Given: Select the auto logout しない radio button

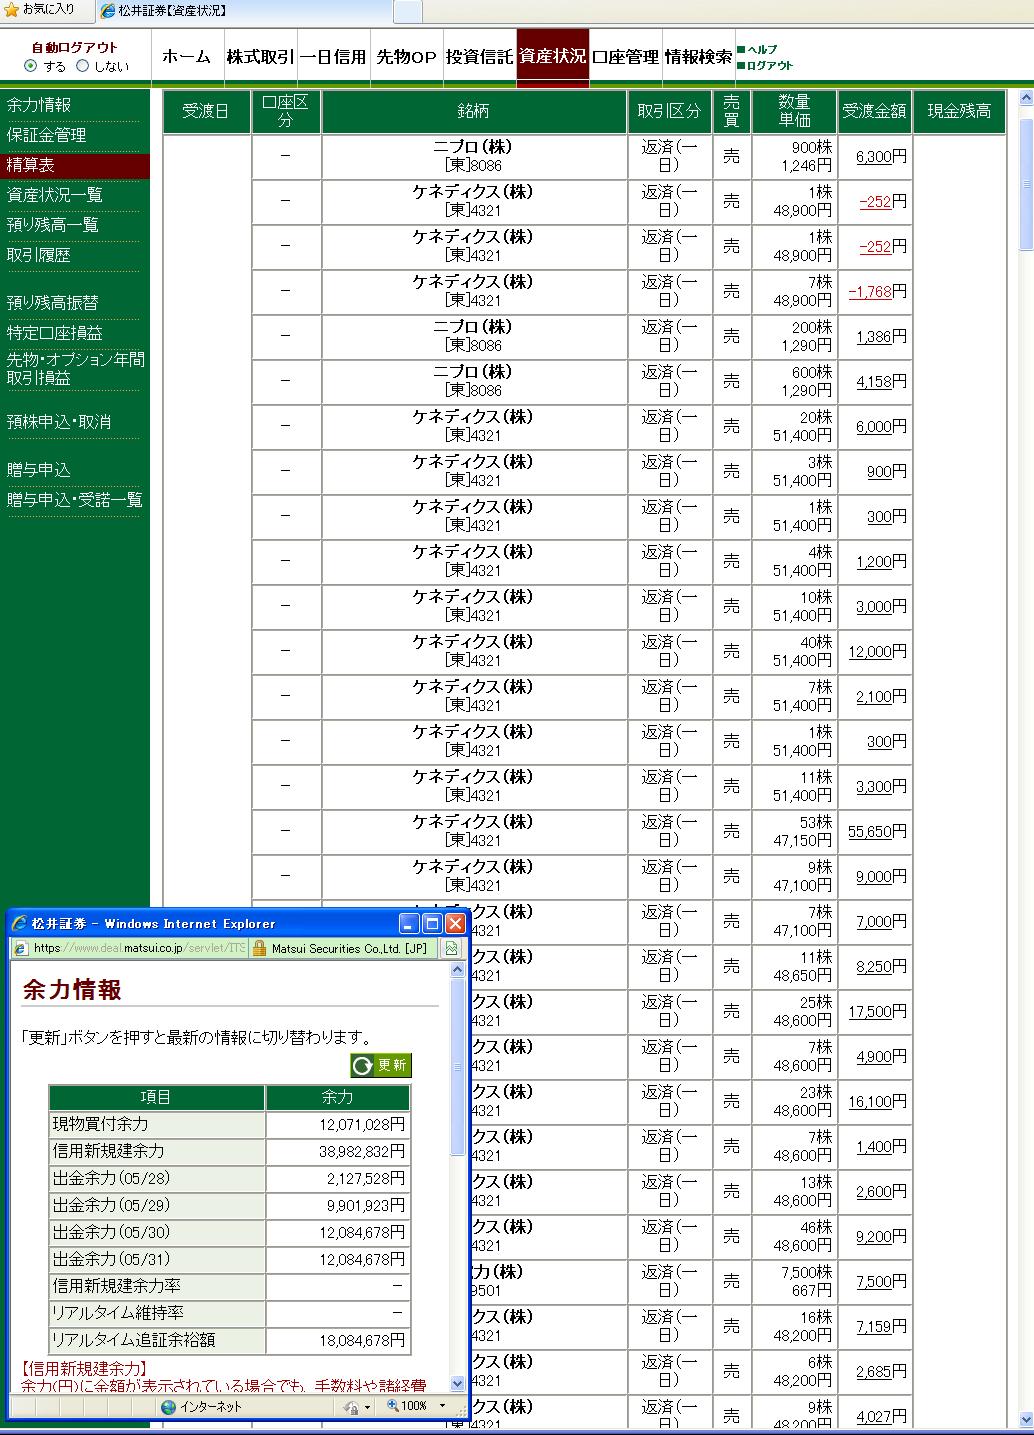Looking at the screenshot, I should coord(84,66).
